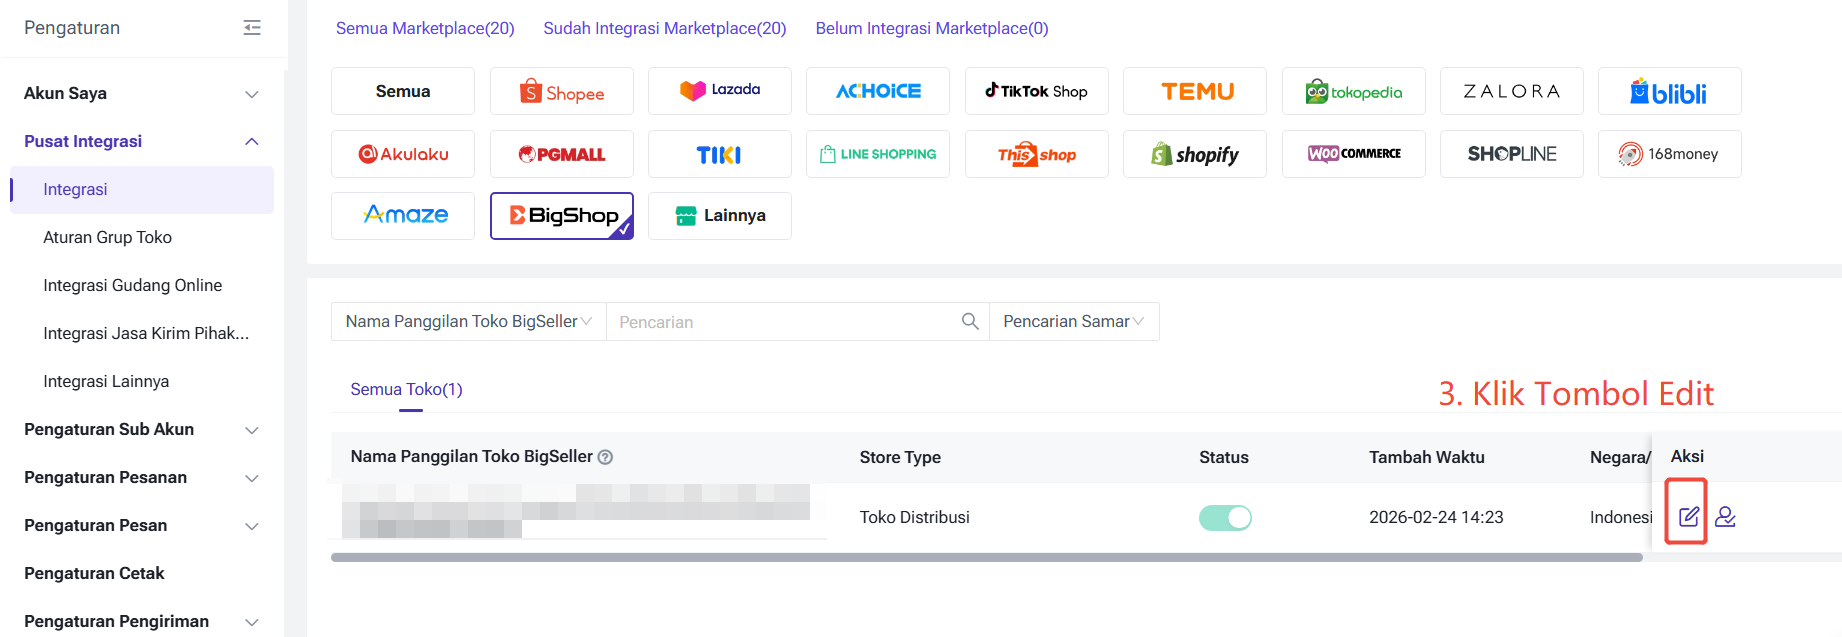1842x637 pixels.
Task: Click the Pencarian search input field
Action: (x=780, y=321)
